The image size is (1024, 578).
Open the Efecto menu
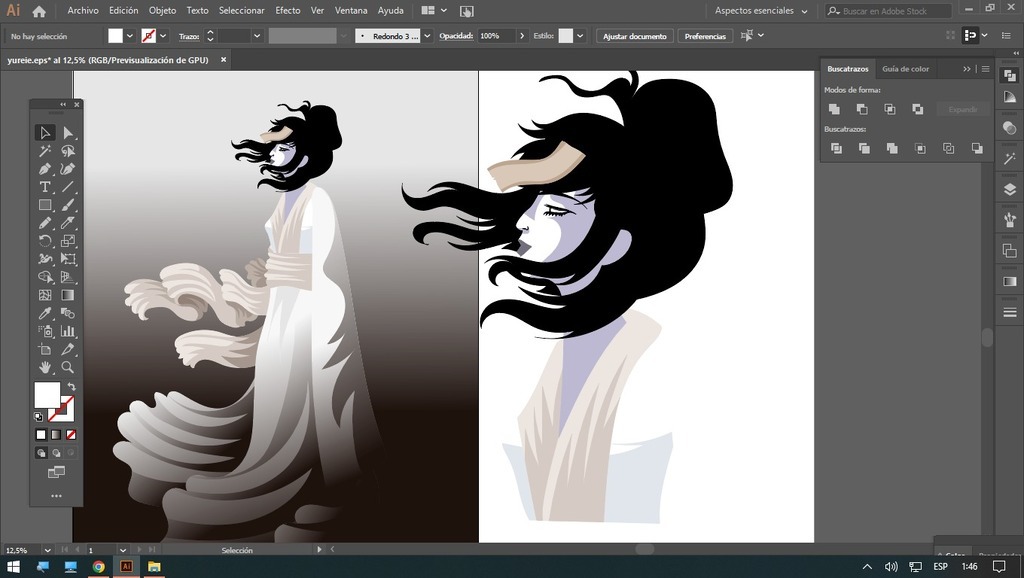287,11
